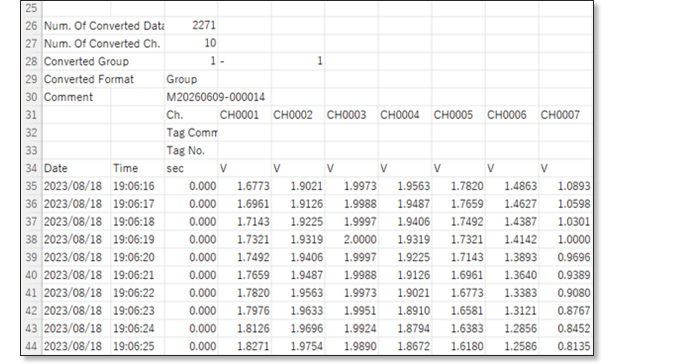Select row header 31
This screenshot has height=364, width=673.
(31, 115)
